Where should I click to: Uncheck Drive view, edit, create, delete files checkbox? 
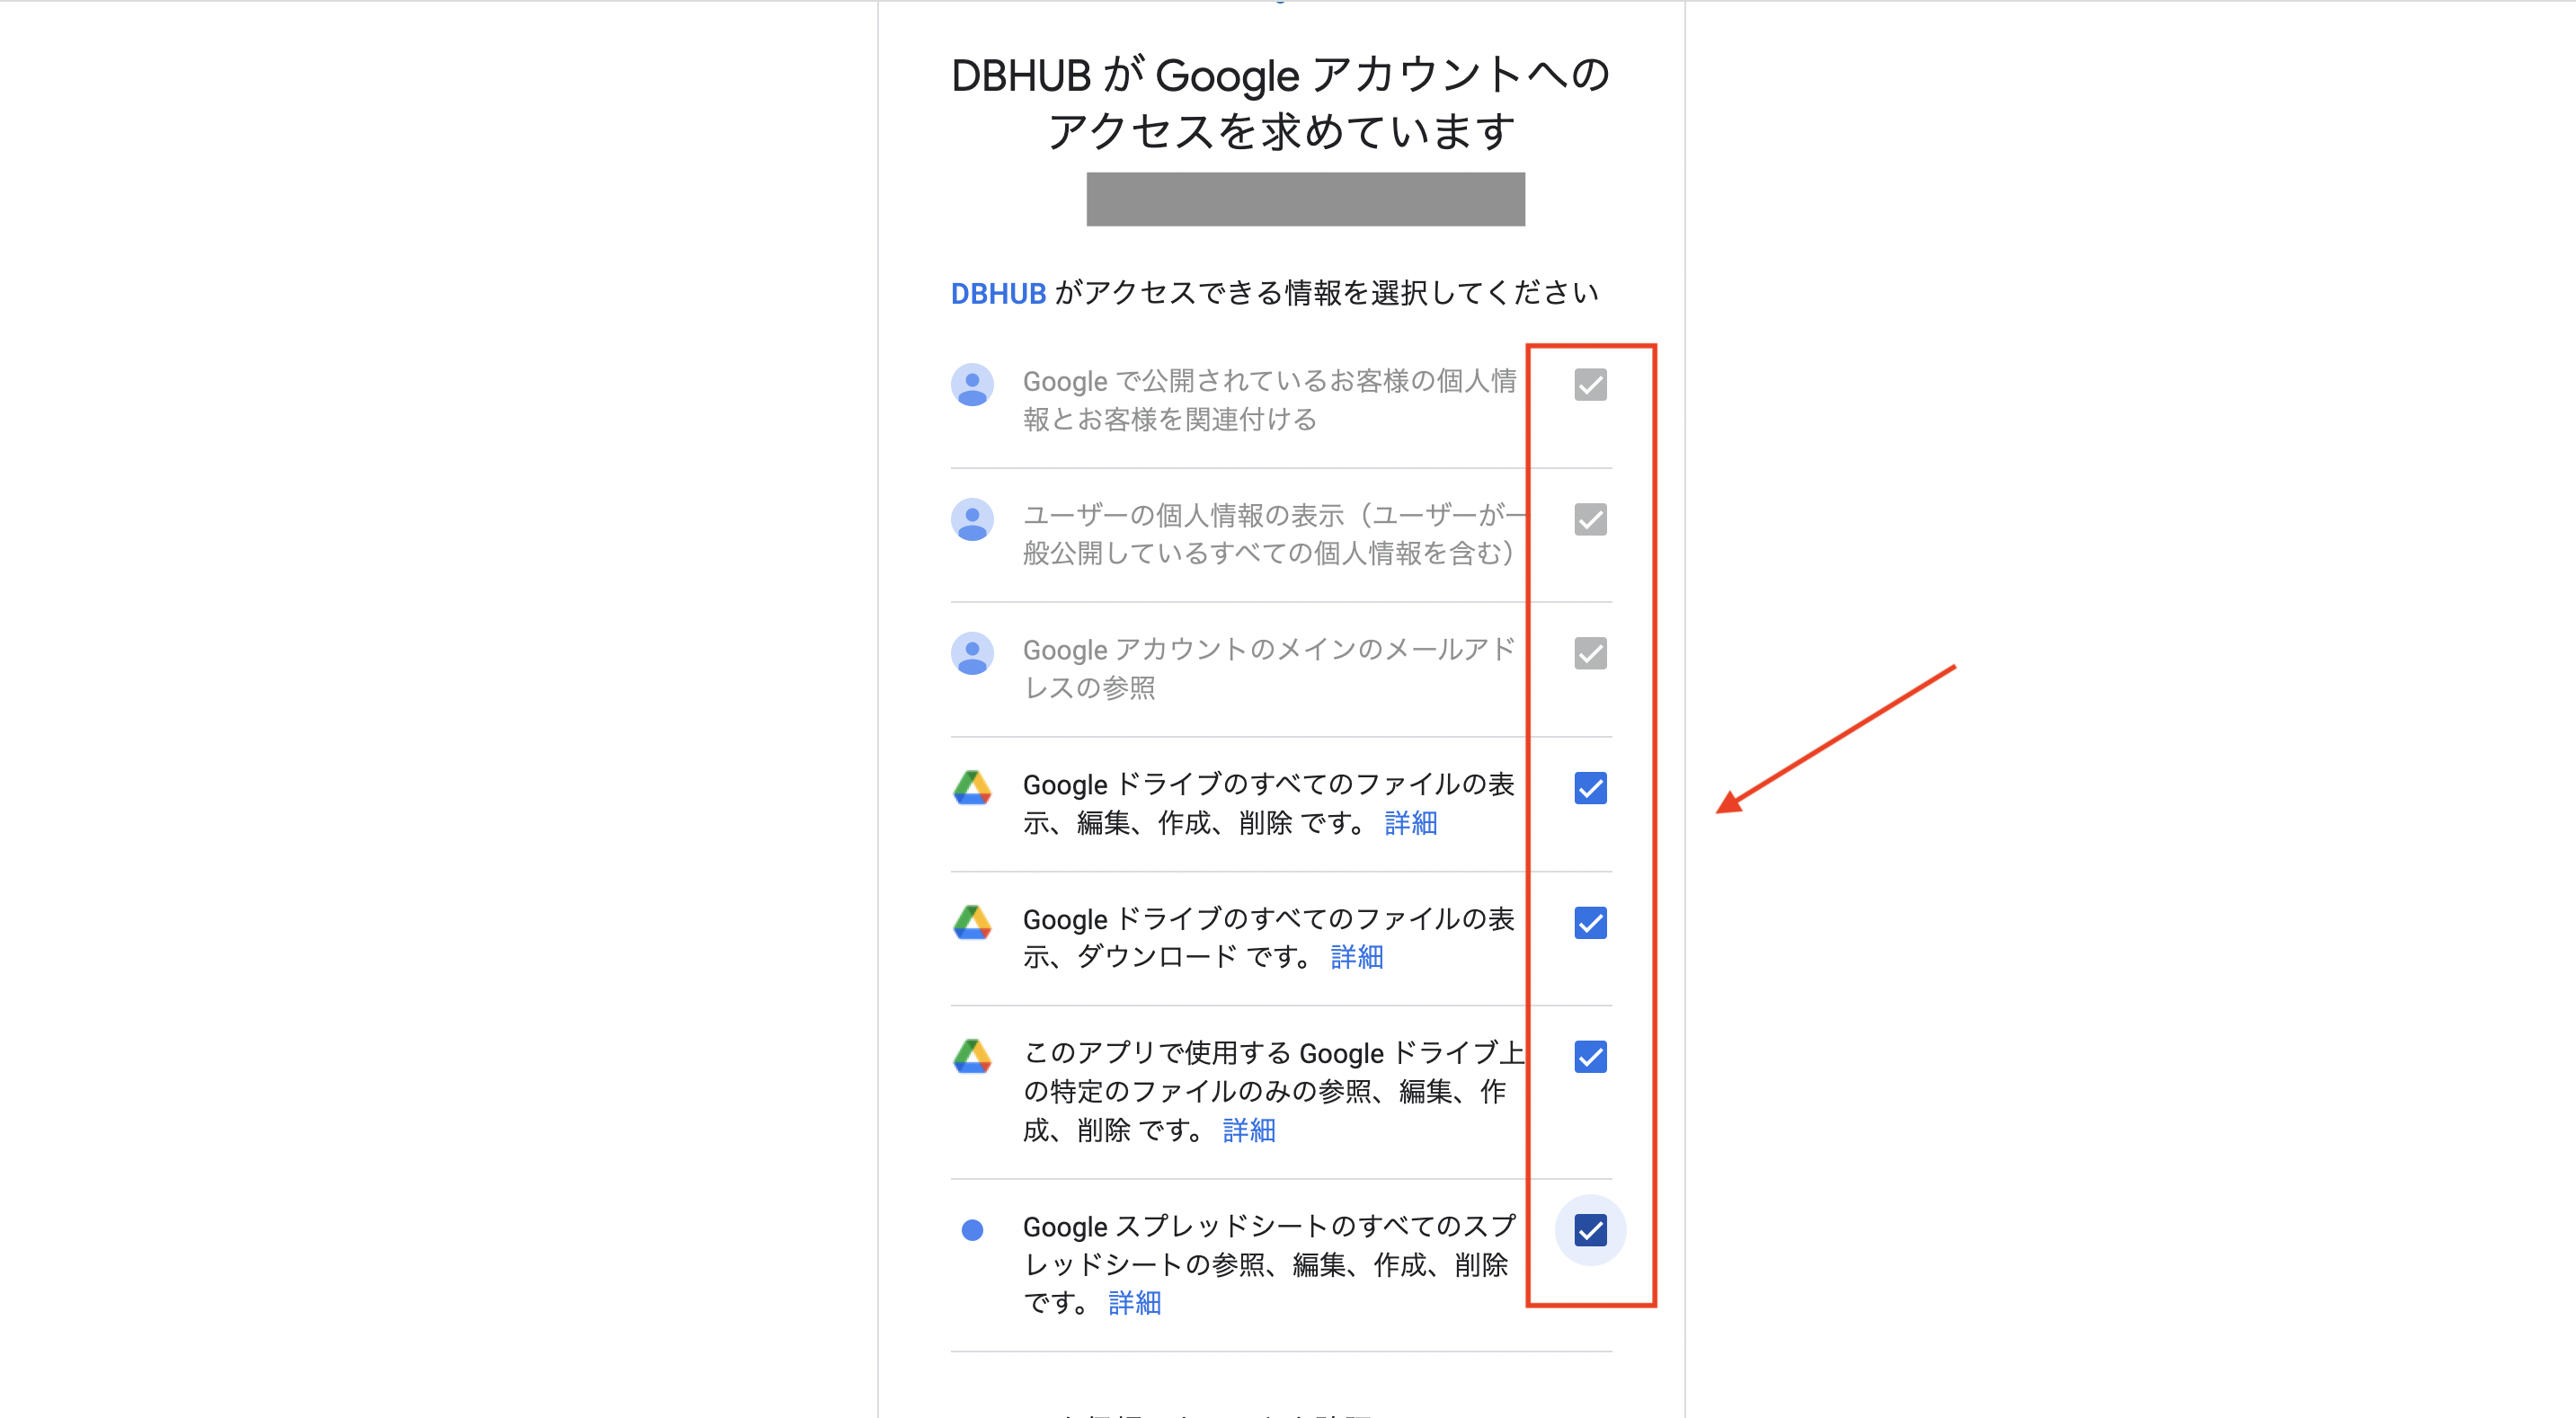(1590, 788)
